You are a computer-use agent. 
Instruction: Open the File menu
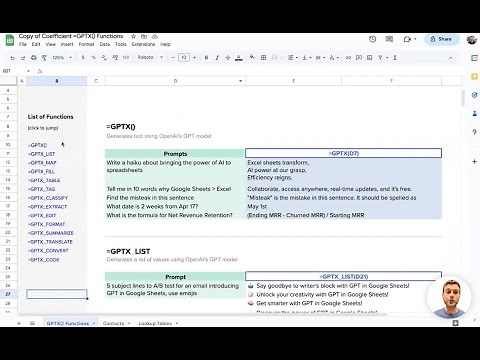pos(23,44)
